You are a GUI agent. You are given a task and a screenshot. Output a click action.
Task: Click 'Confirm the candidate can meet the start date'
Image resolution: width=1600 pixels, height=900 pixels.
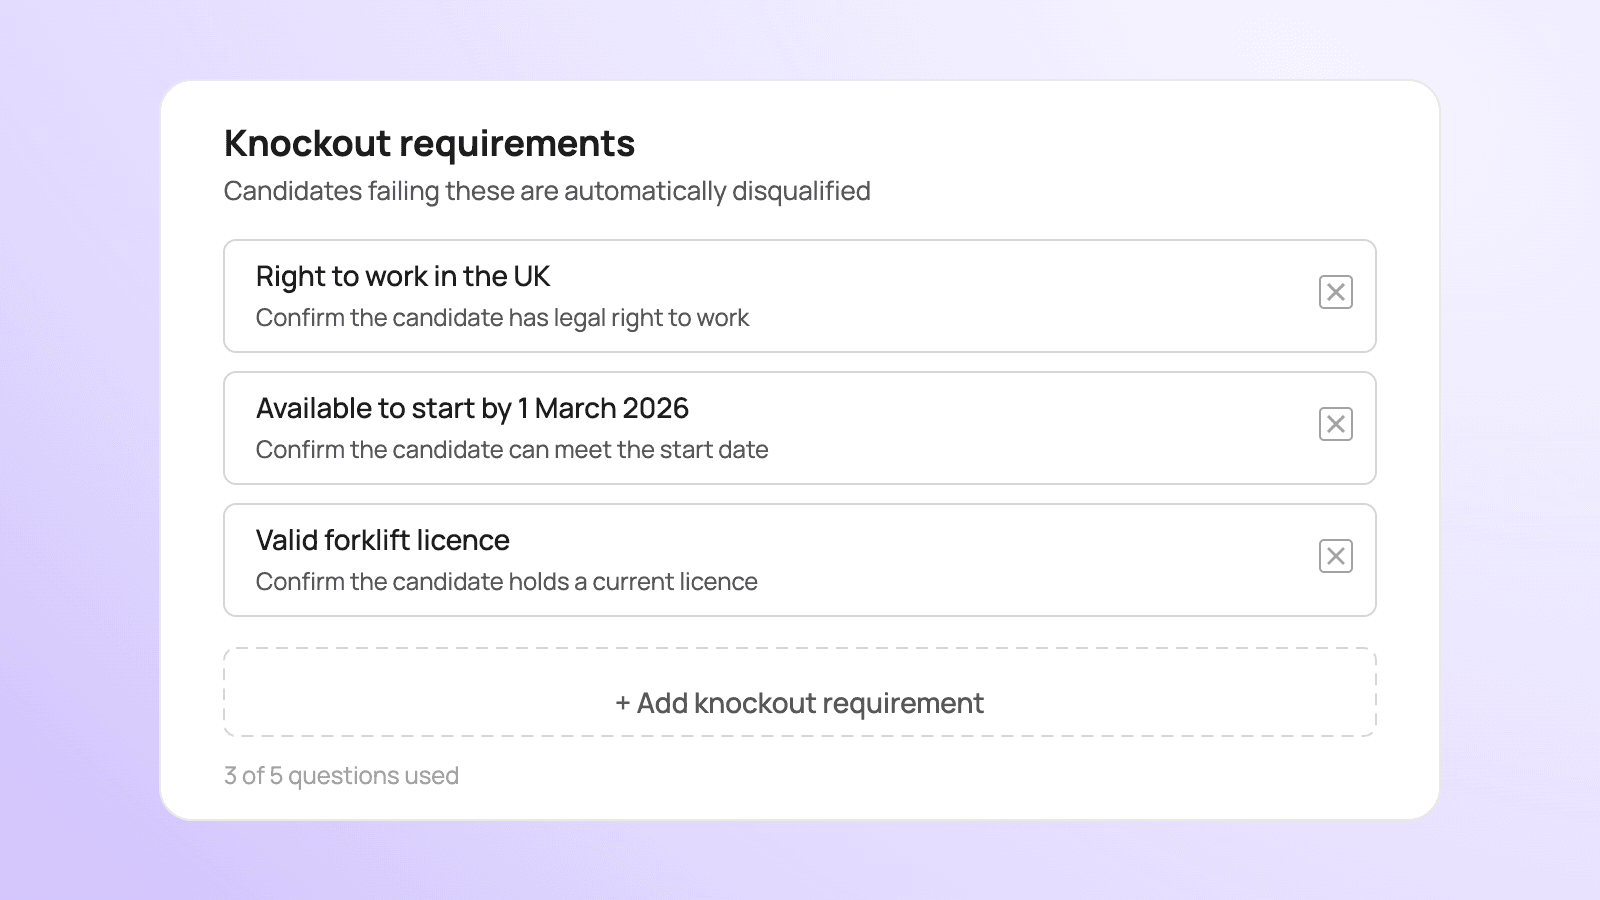click(x=512, y=450)
